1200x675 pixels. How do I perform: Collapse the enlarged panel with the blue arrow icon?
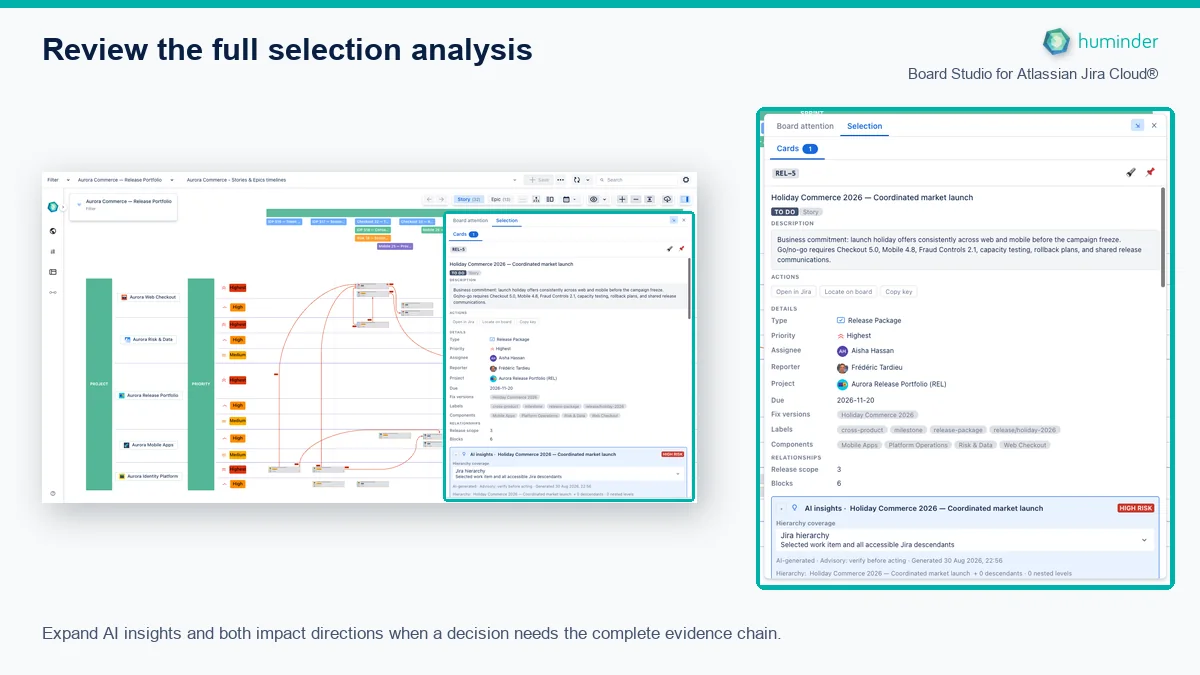pyautogui.click(x=1137, y=125)
